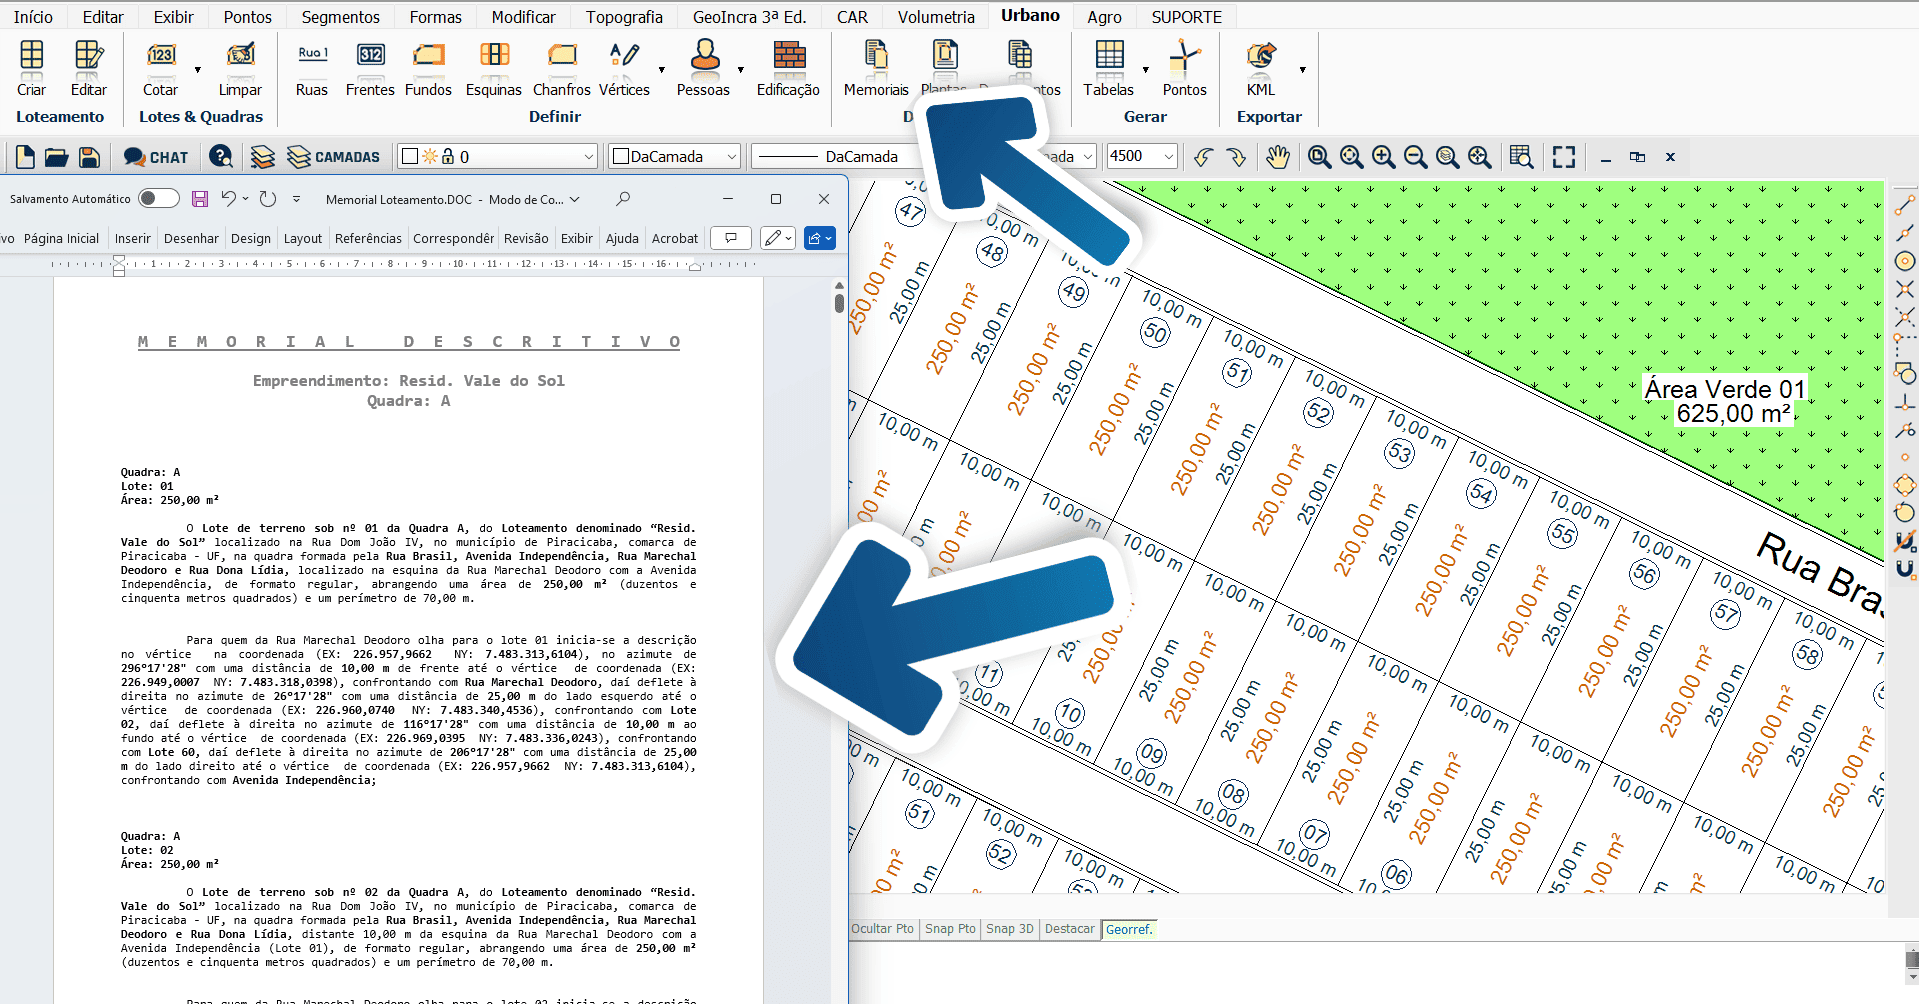Click the undo curved arrow in CAD toolbar
Screen dimensions: 1919x1004
pos(1203,157)
